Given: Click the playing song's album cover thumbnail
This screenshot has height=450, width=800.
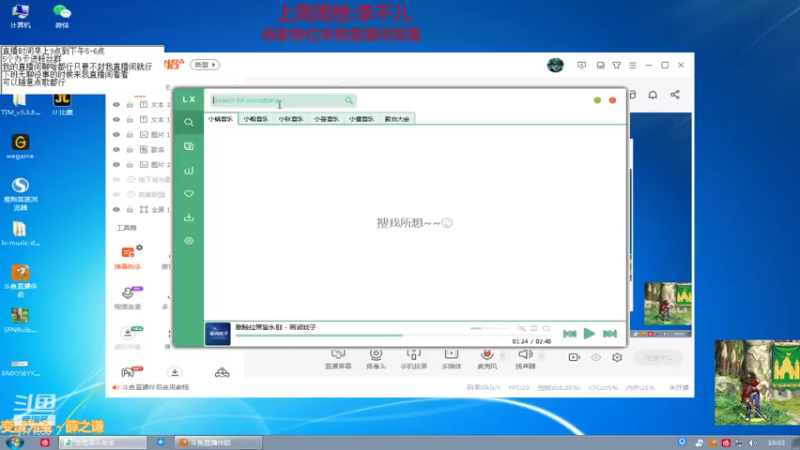Looking at the screenshot, I should [218, 334].
